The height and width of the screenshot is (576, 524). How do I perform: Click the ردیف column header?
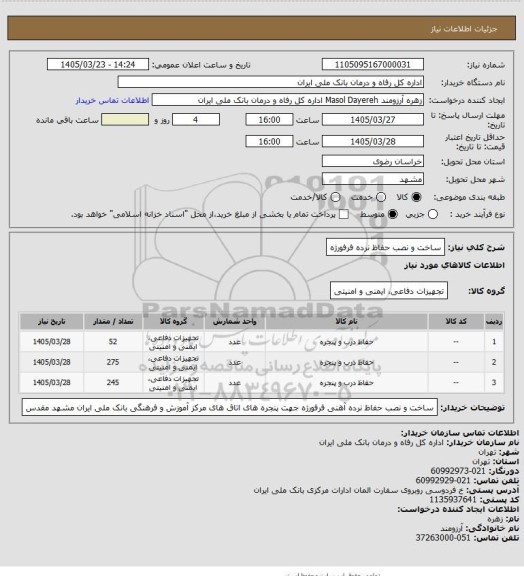tap(494, 321)
